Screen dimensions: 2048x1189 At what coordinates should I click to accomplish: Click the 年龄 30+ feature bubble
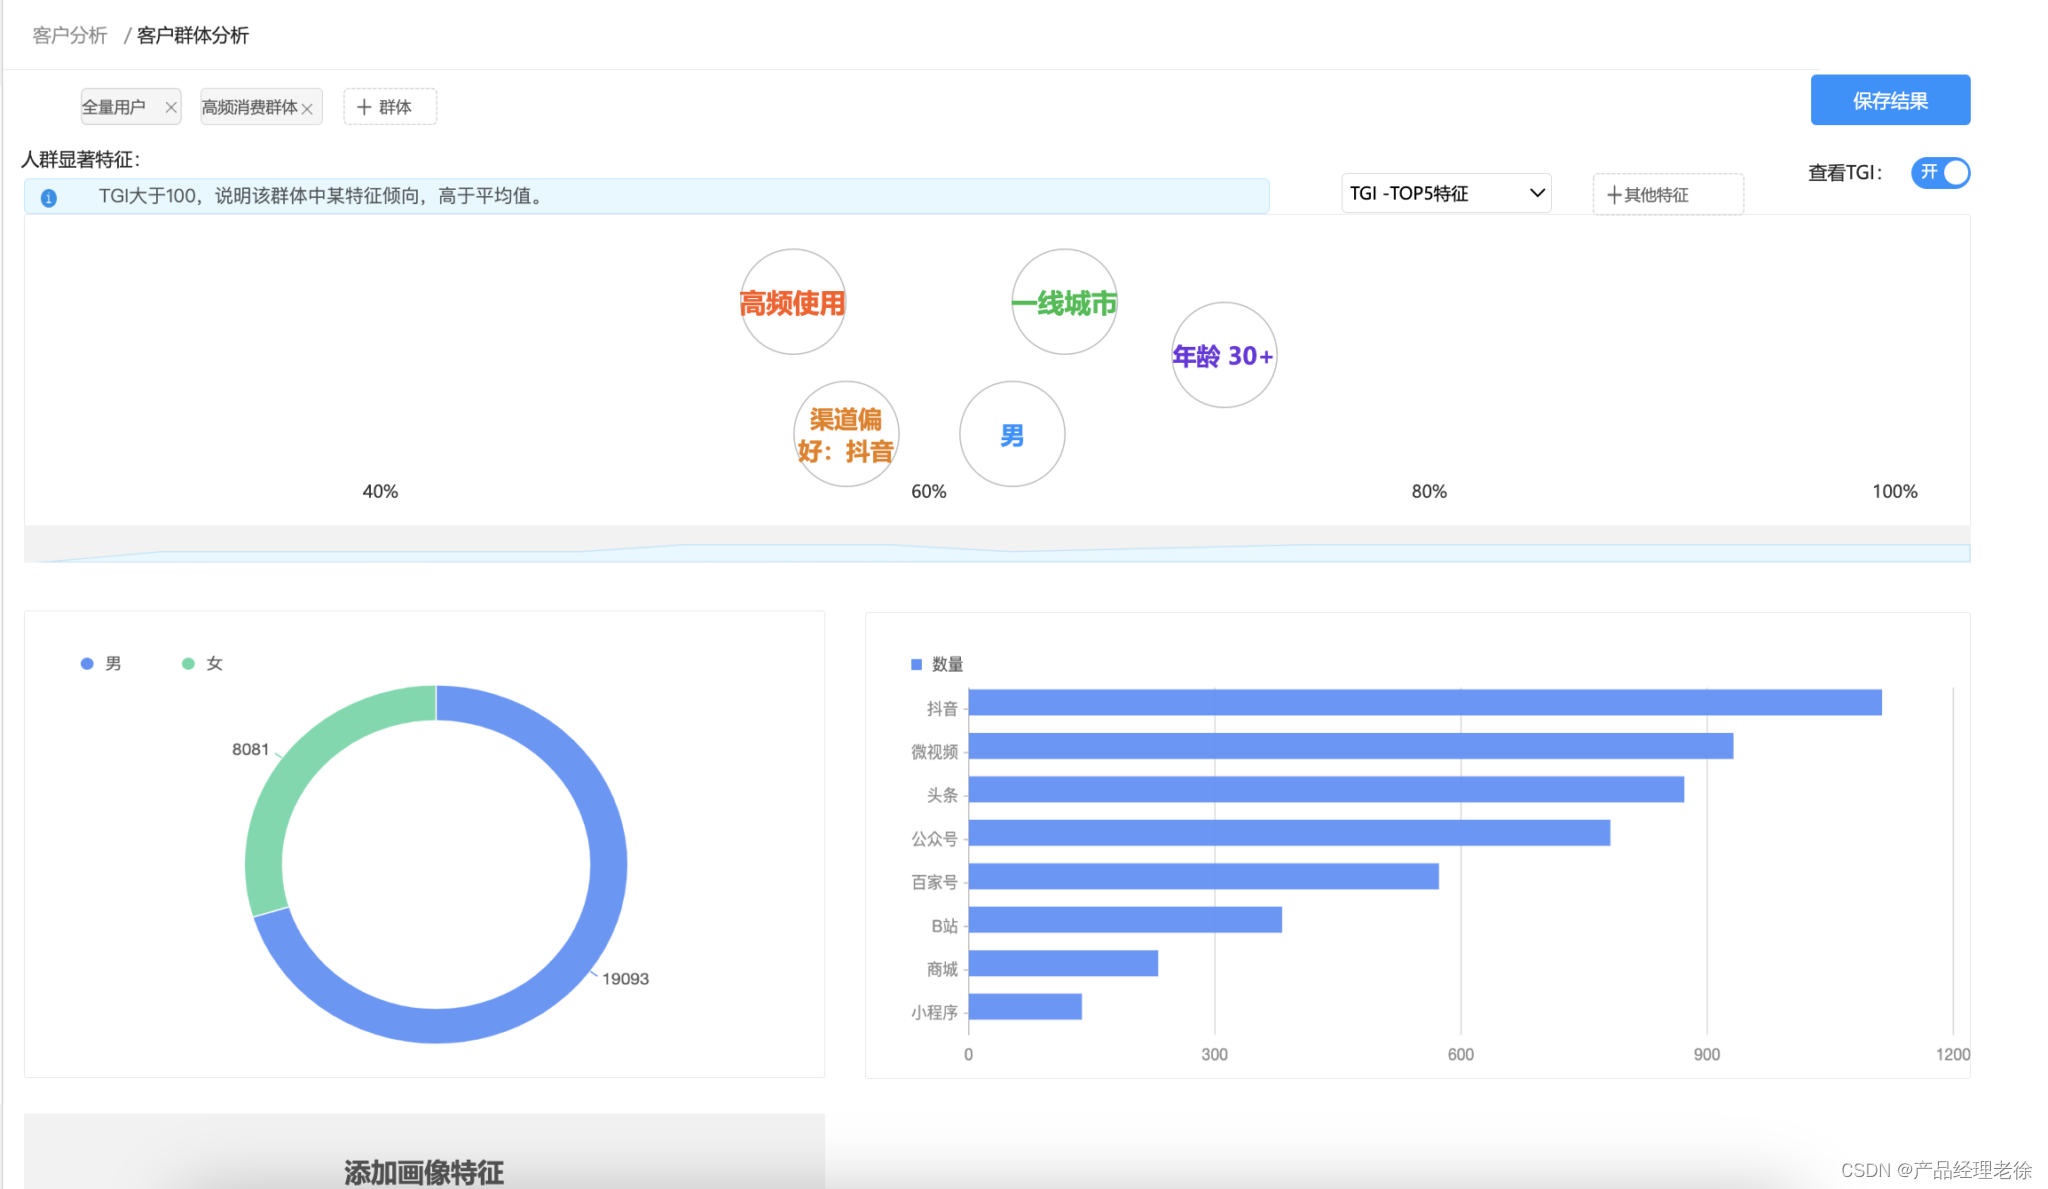click(x=1223, y=355)
